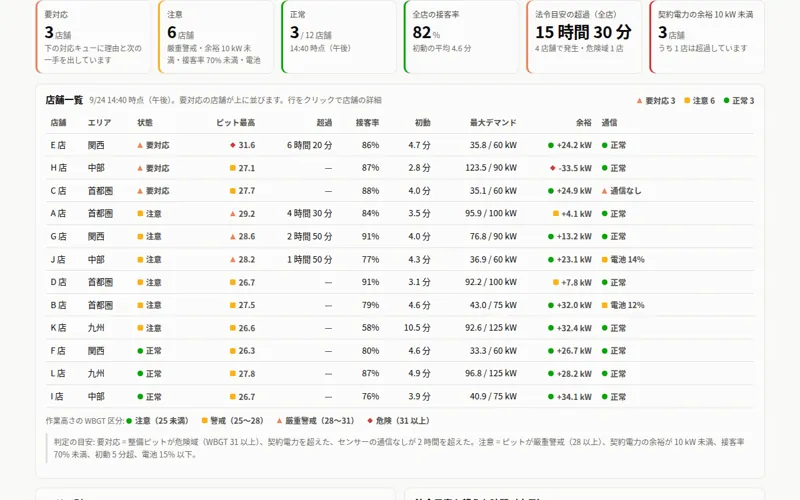Click the triangle marker next to 28.2
Image resolution: width=800 pixels, height=500 pixels.
(x=233, y=260)
